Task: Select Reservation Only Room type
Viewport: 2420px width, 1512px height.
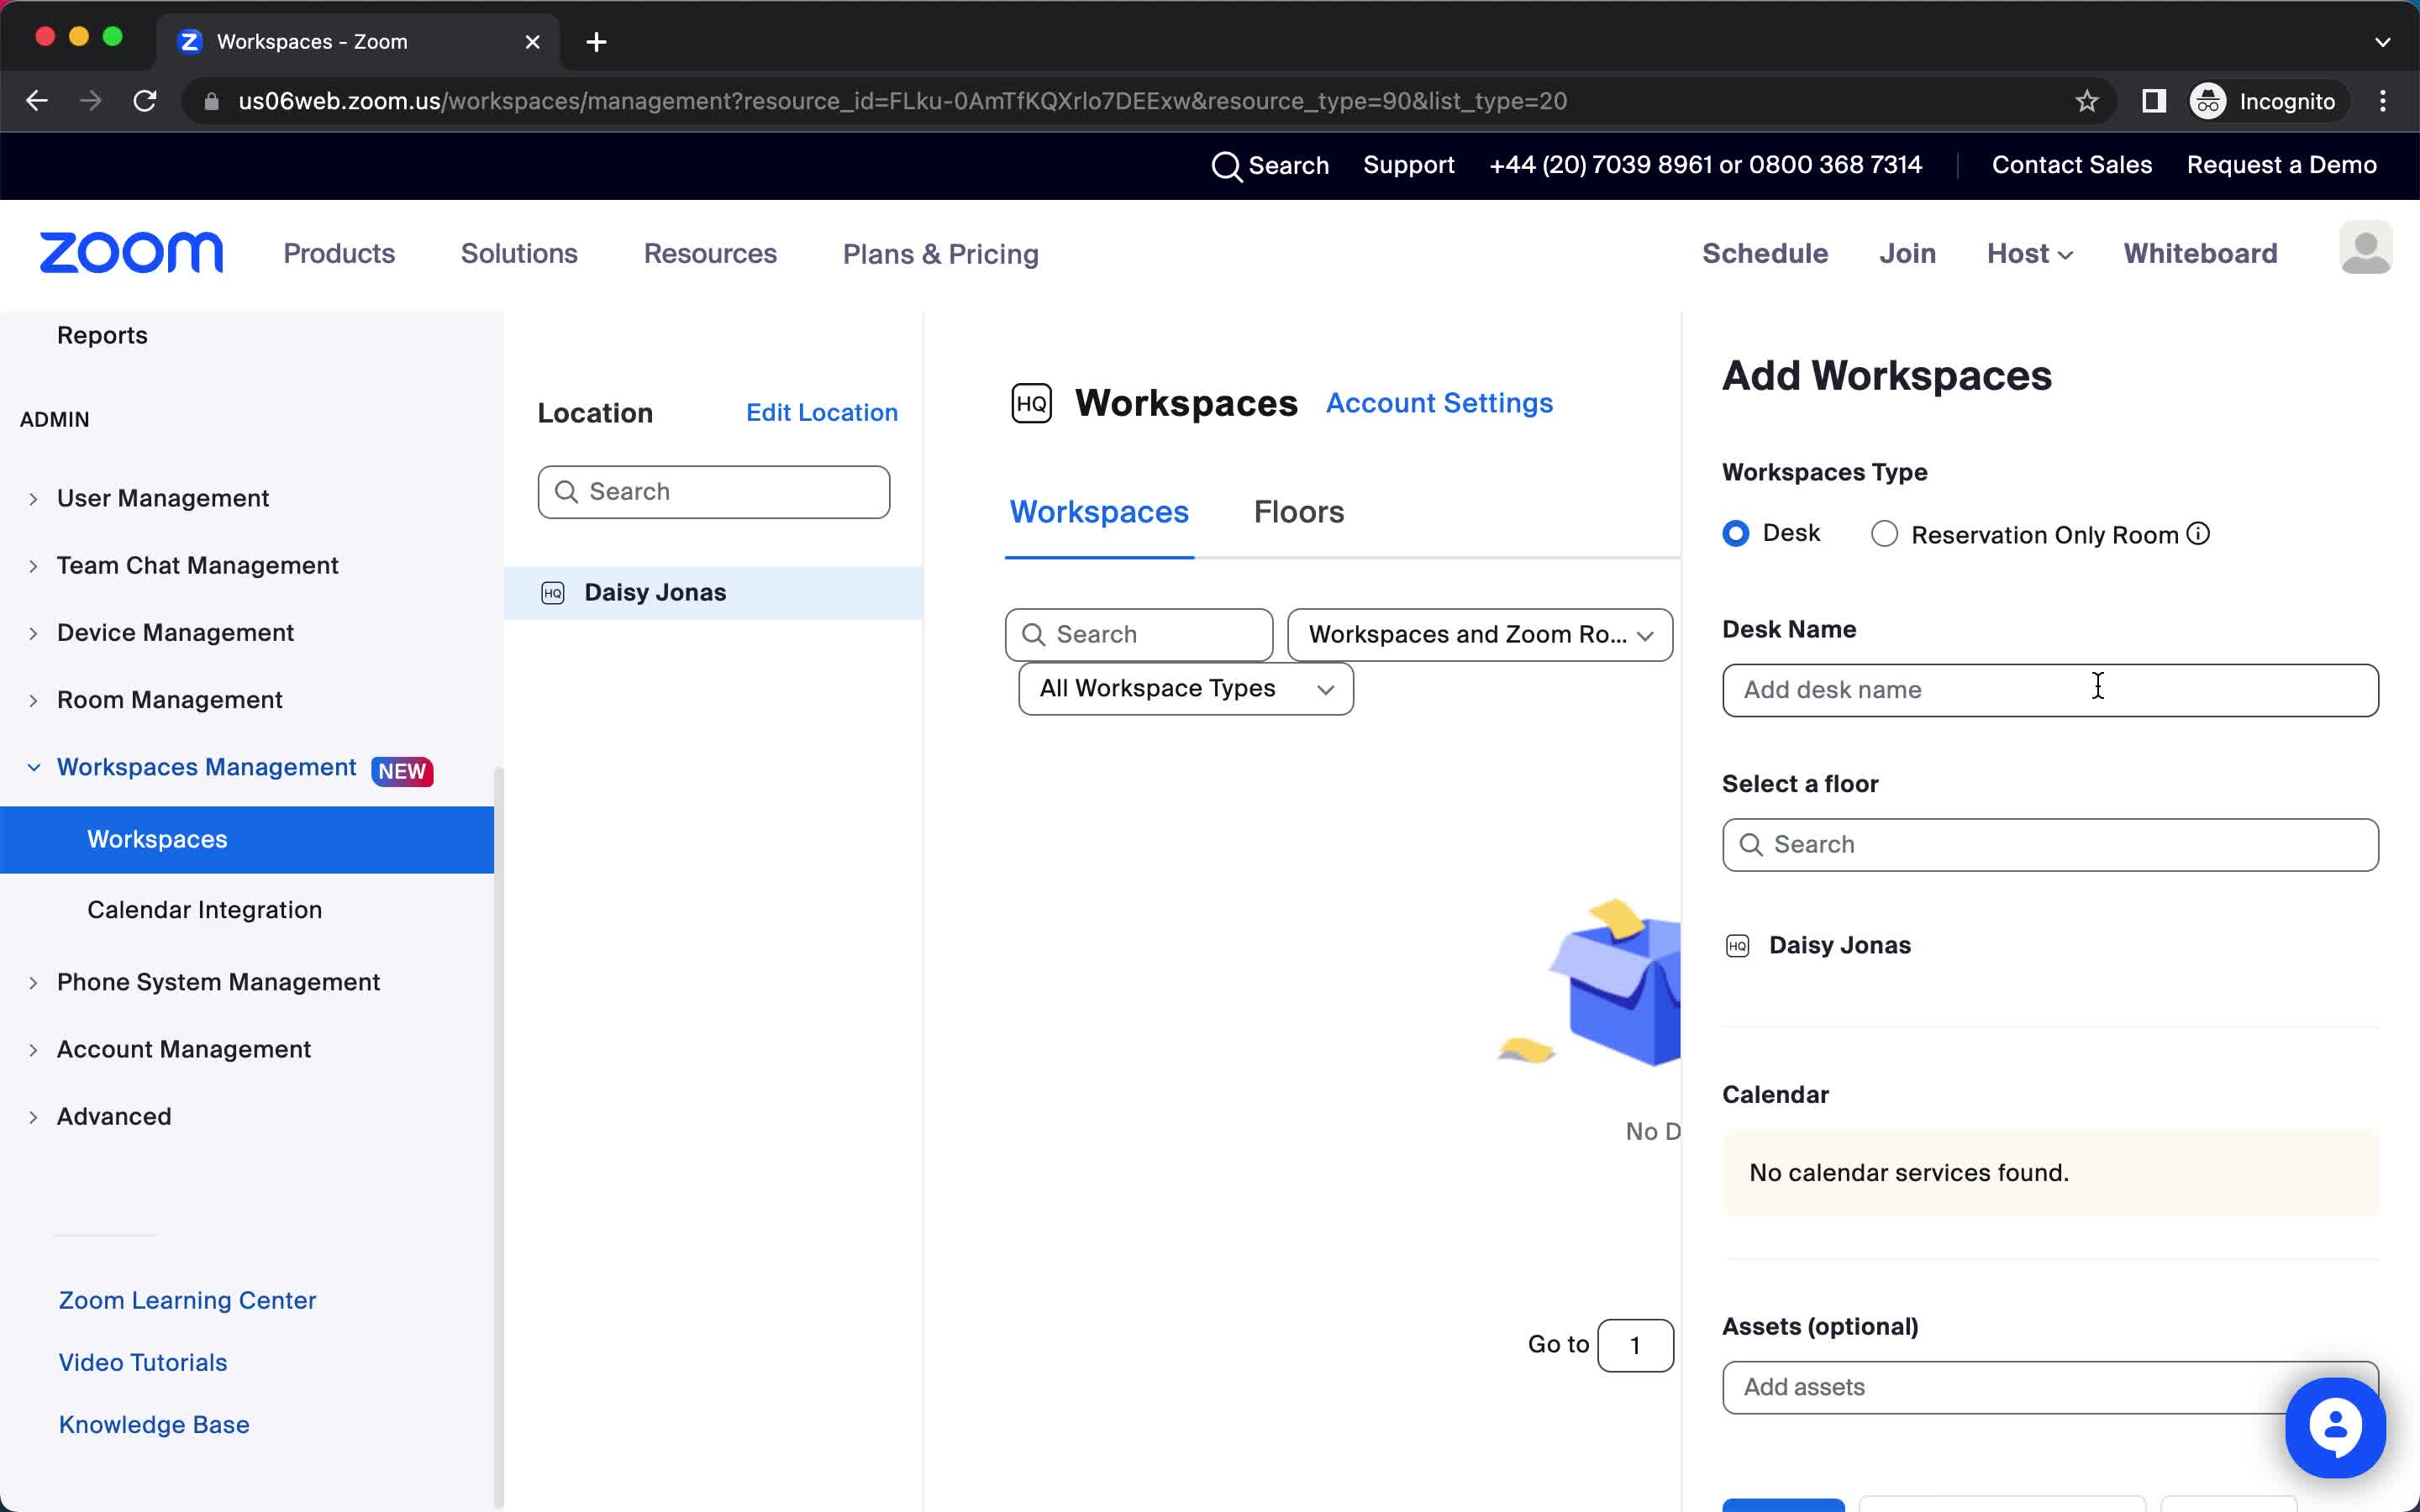Action: pos(1884,534)
